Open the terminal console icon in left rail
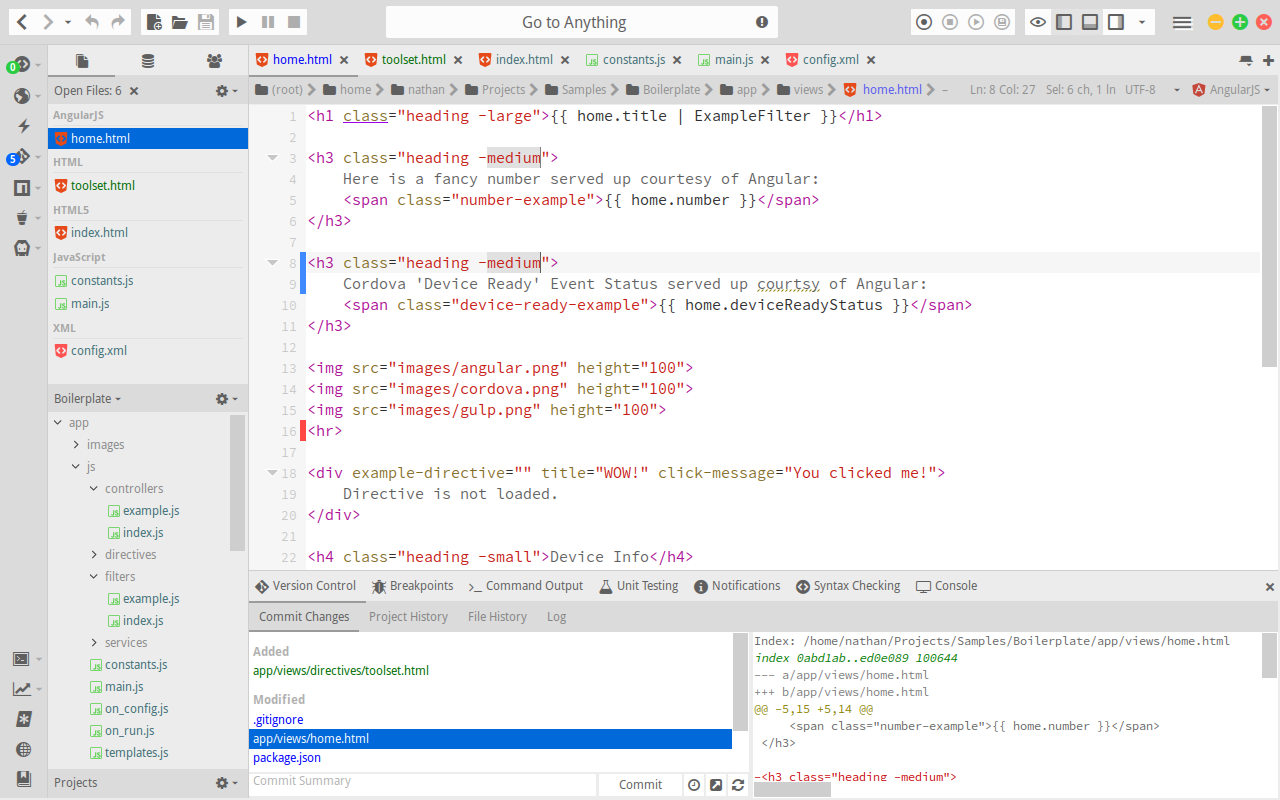 22,658
